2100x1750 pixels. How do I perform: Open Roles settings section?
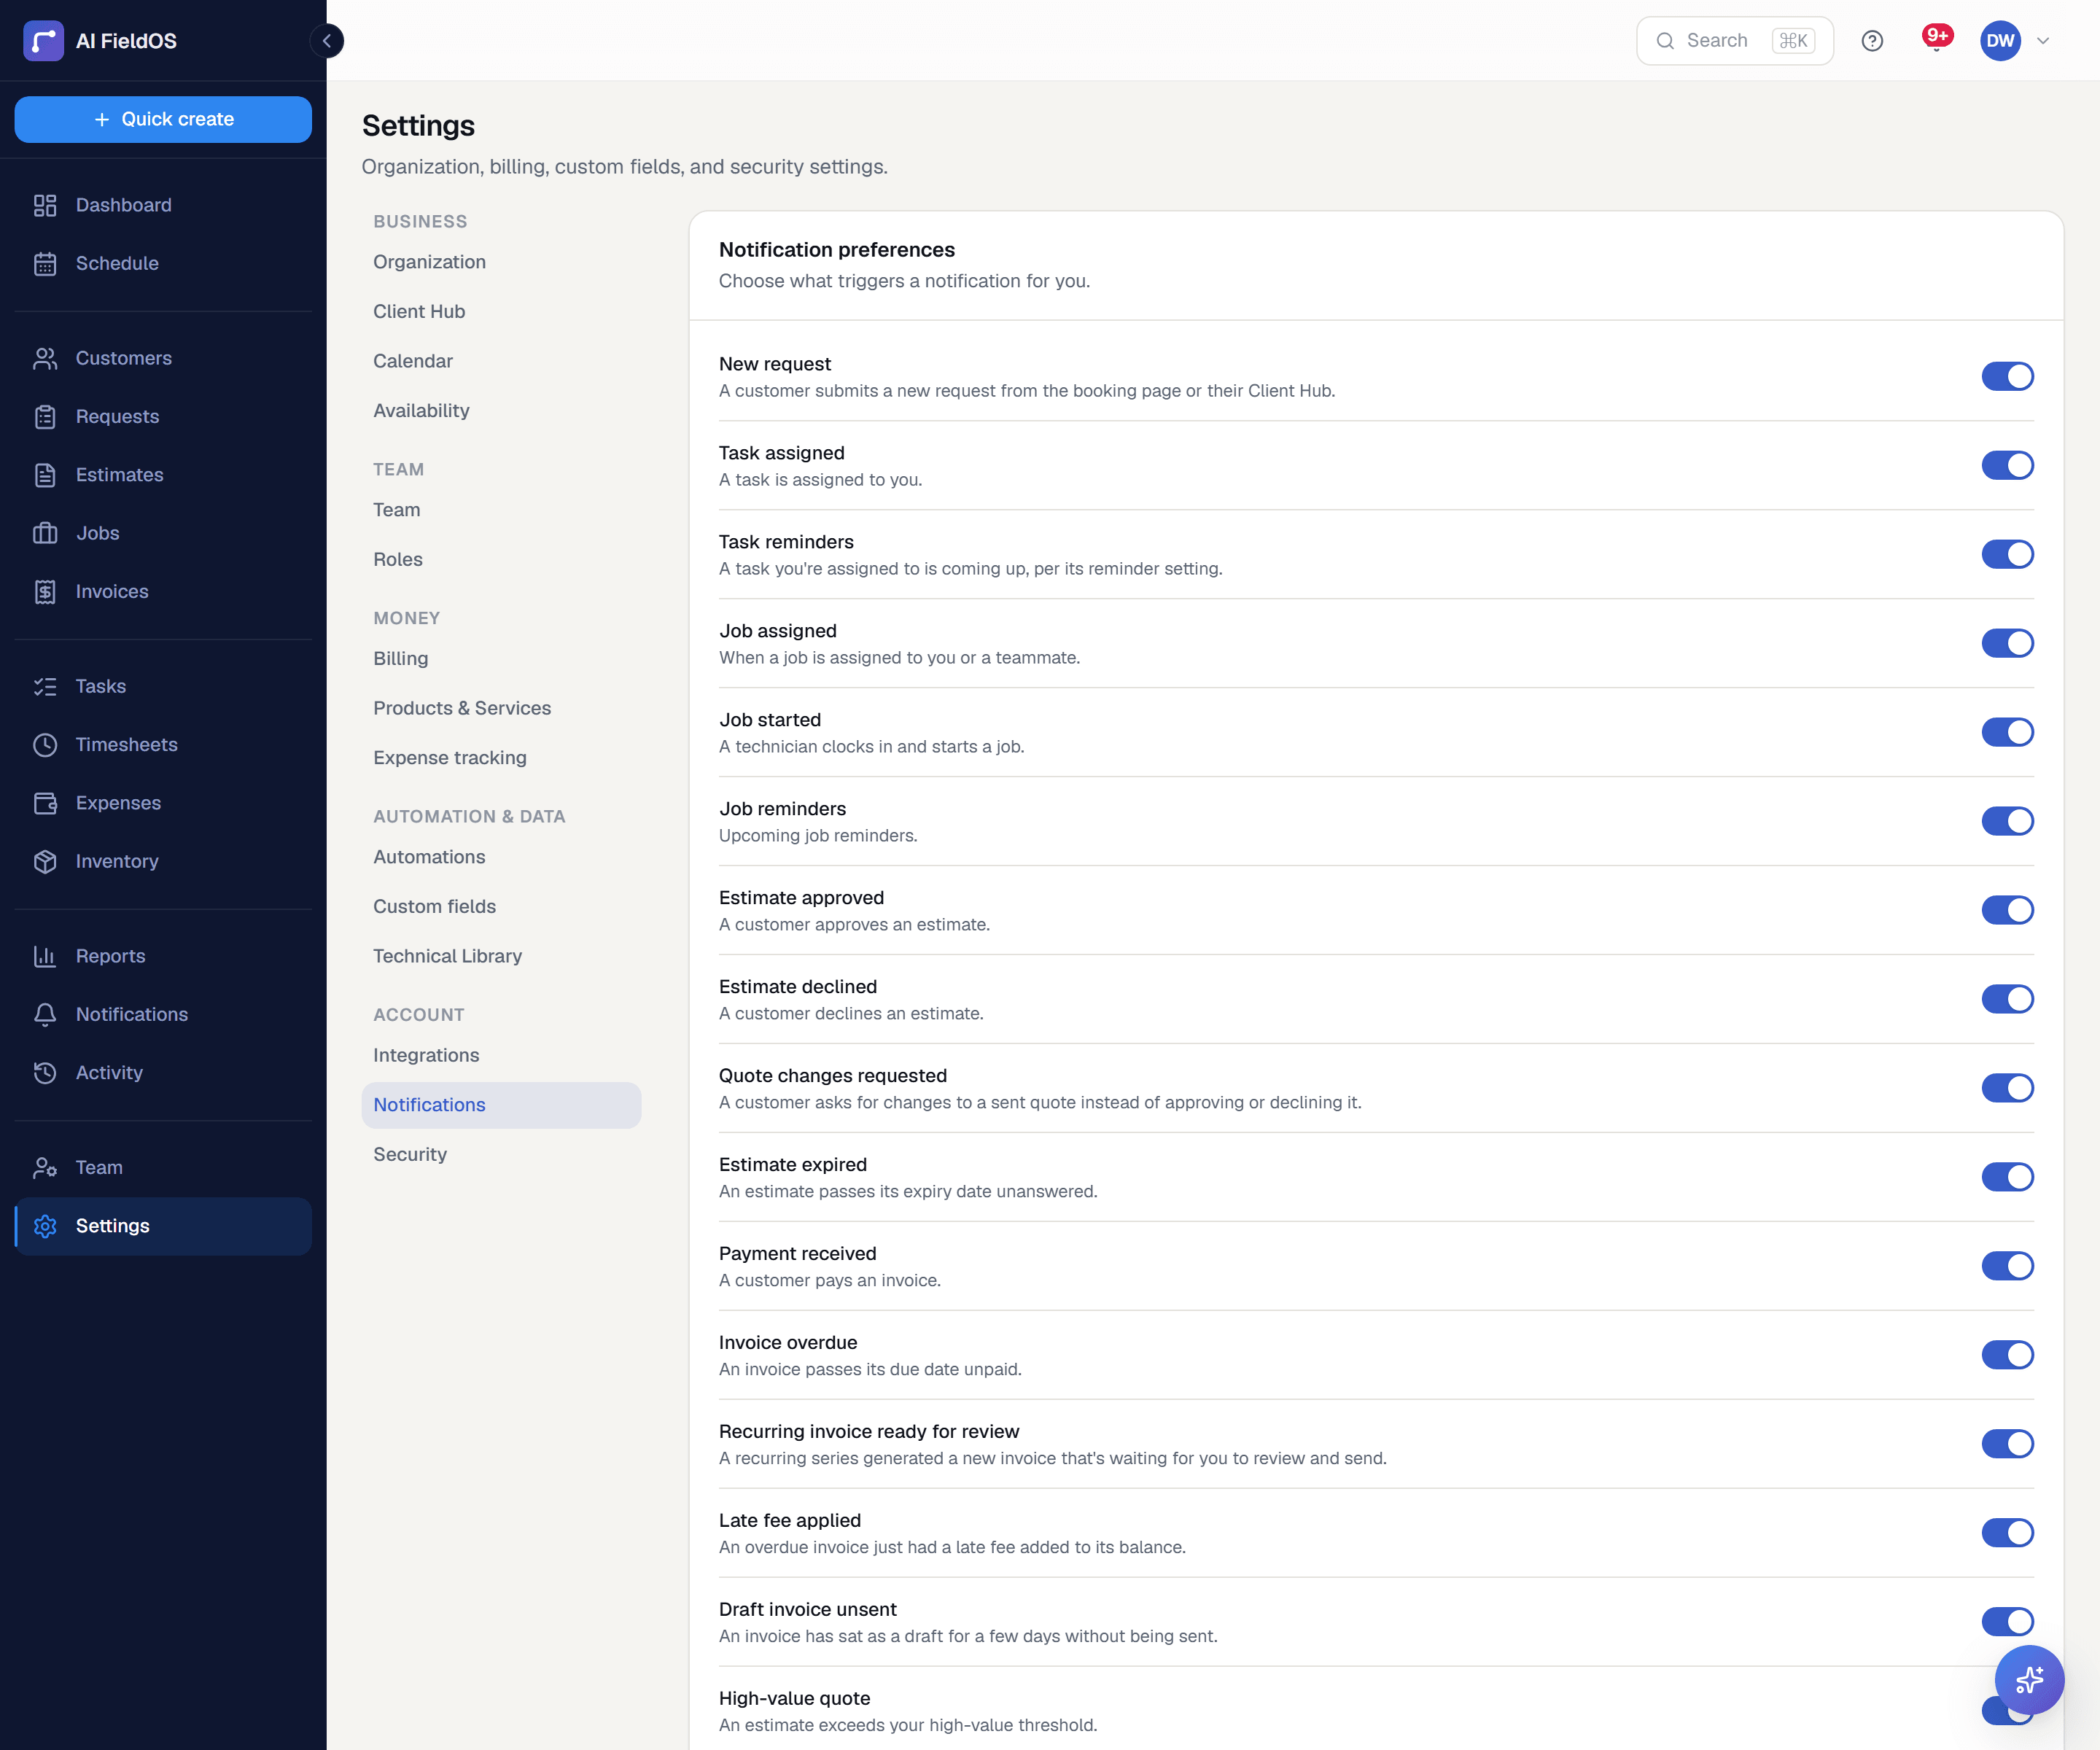pyautogui.click(x=501, y=560)
